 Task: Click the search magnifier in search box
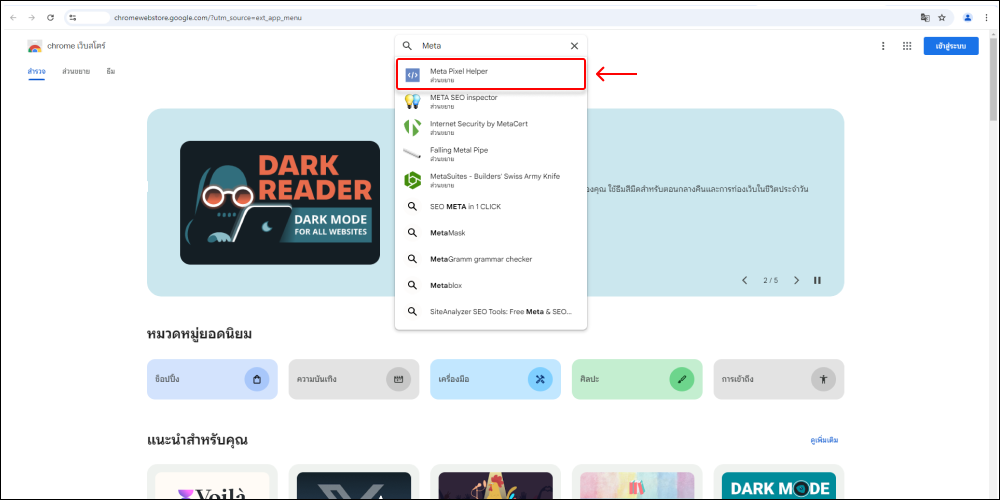[407, 46]
